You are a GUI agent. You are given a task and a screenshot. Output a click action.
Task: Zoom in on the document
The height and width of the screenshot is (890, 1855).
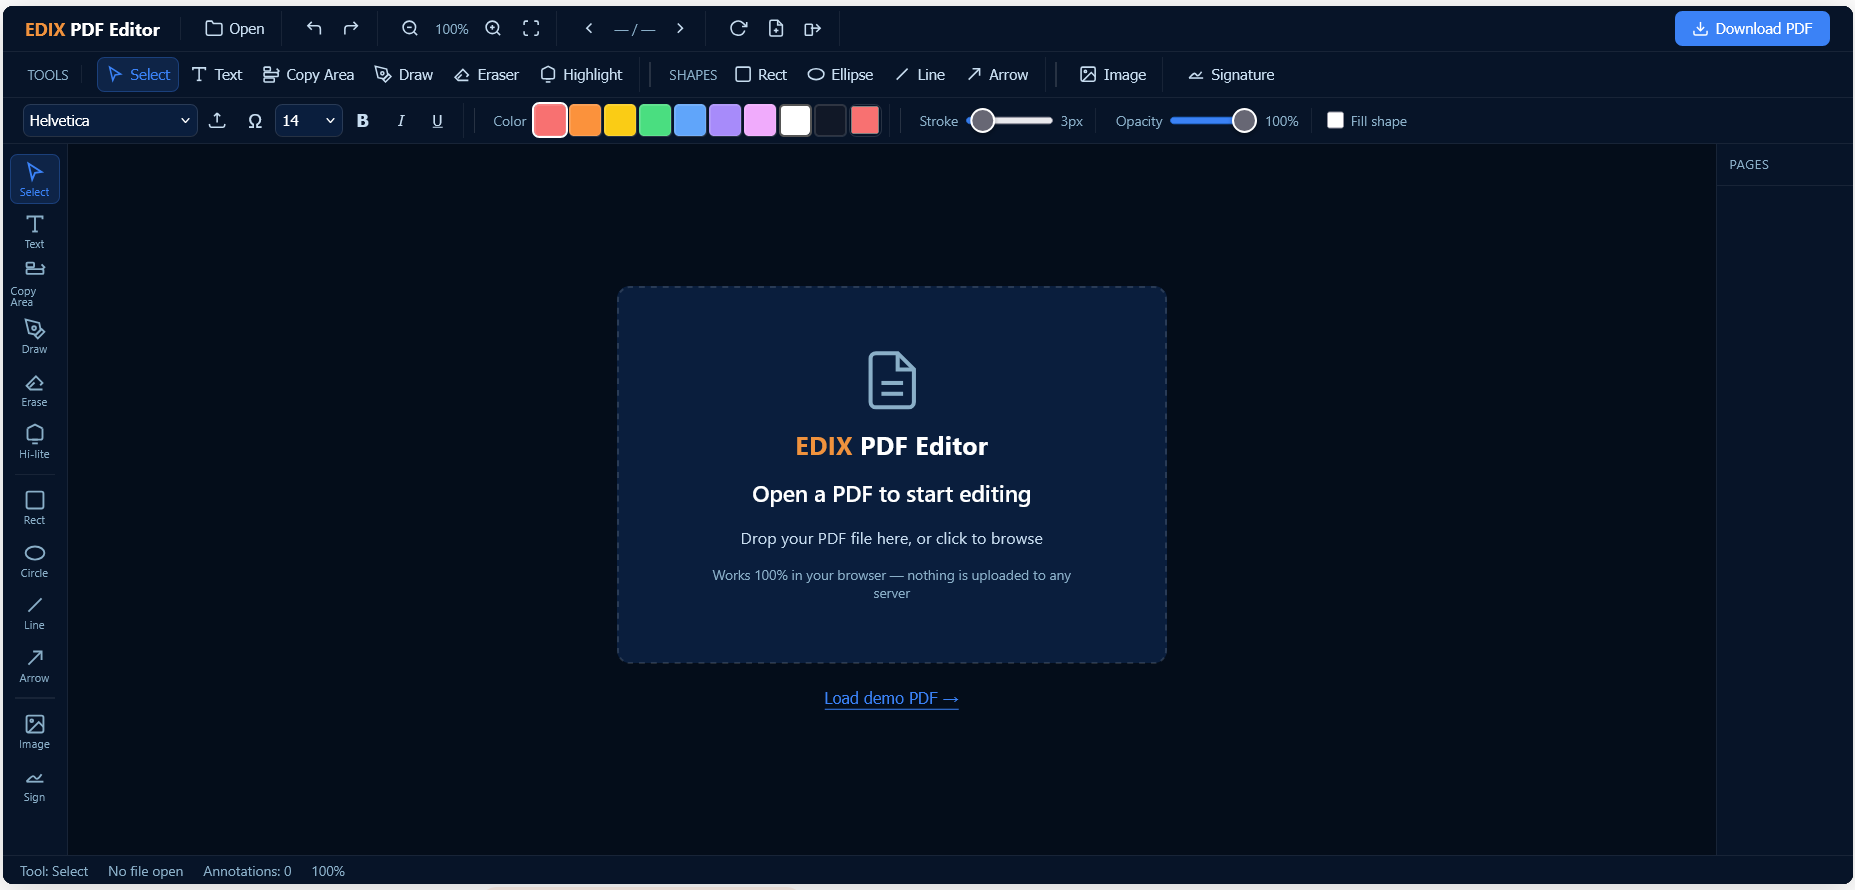point(493,28)
